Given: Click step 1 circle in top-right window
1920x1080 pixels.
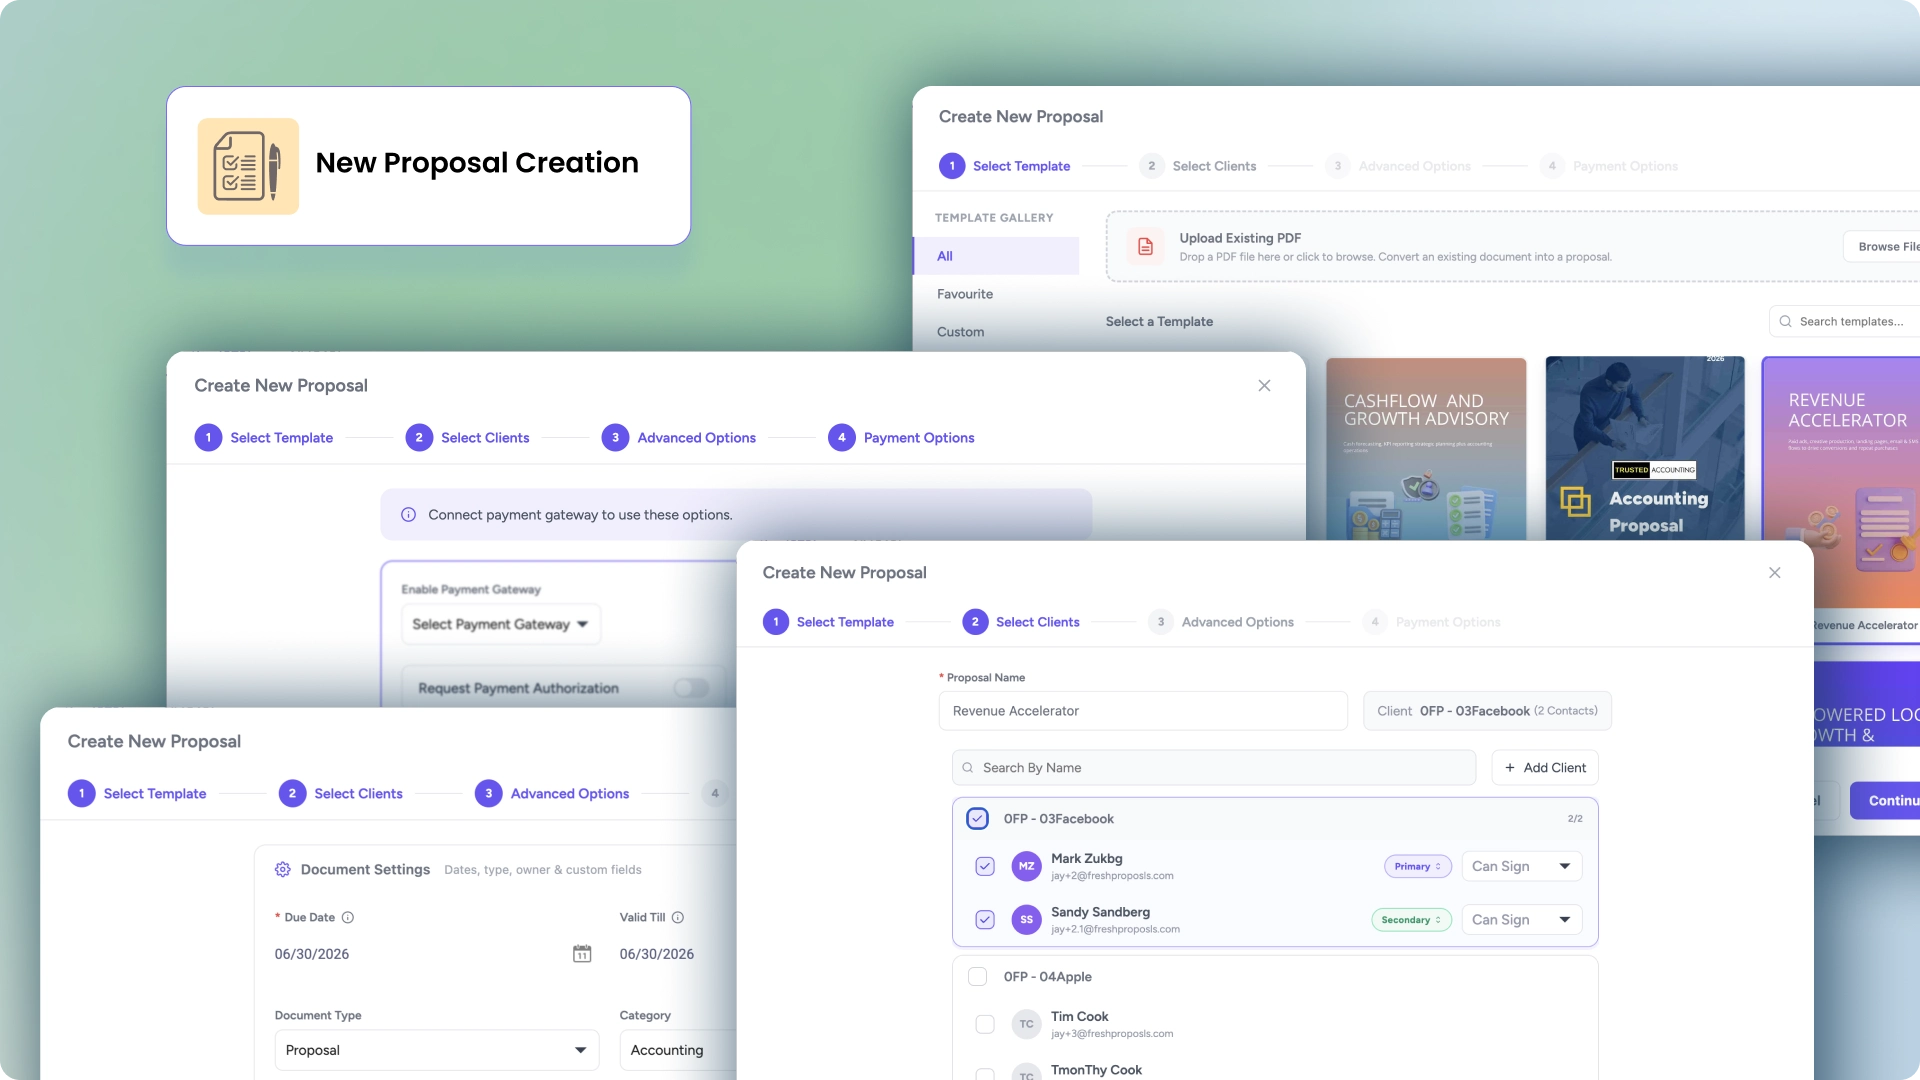Looking at the screenshot, I should 951,166.
